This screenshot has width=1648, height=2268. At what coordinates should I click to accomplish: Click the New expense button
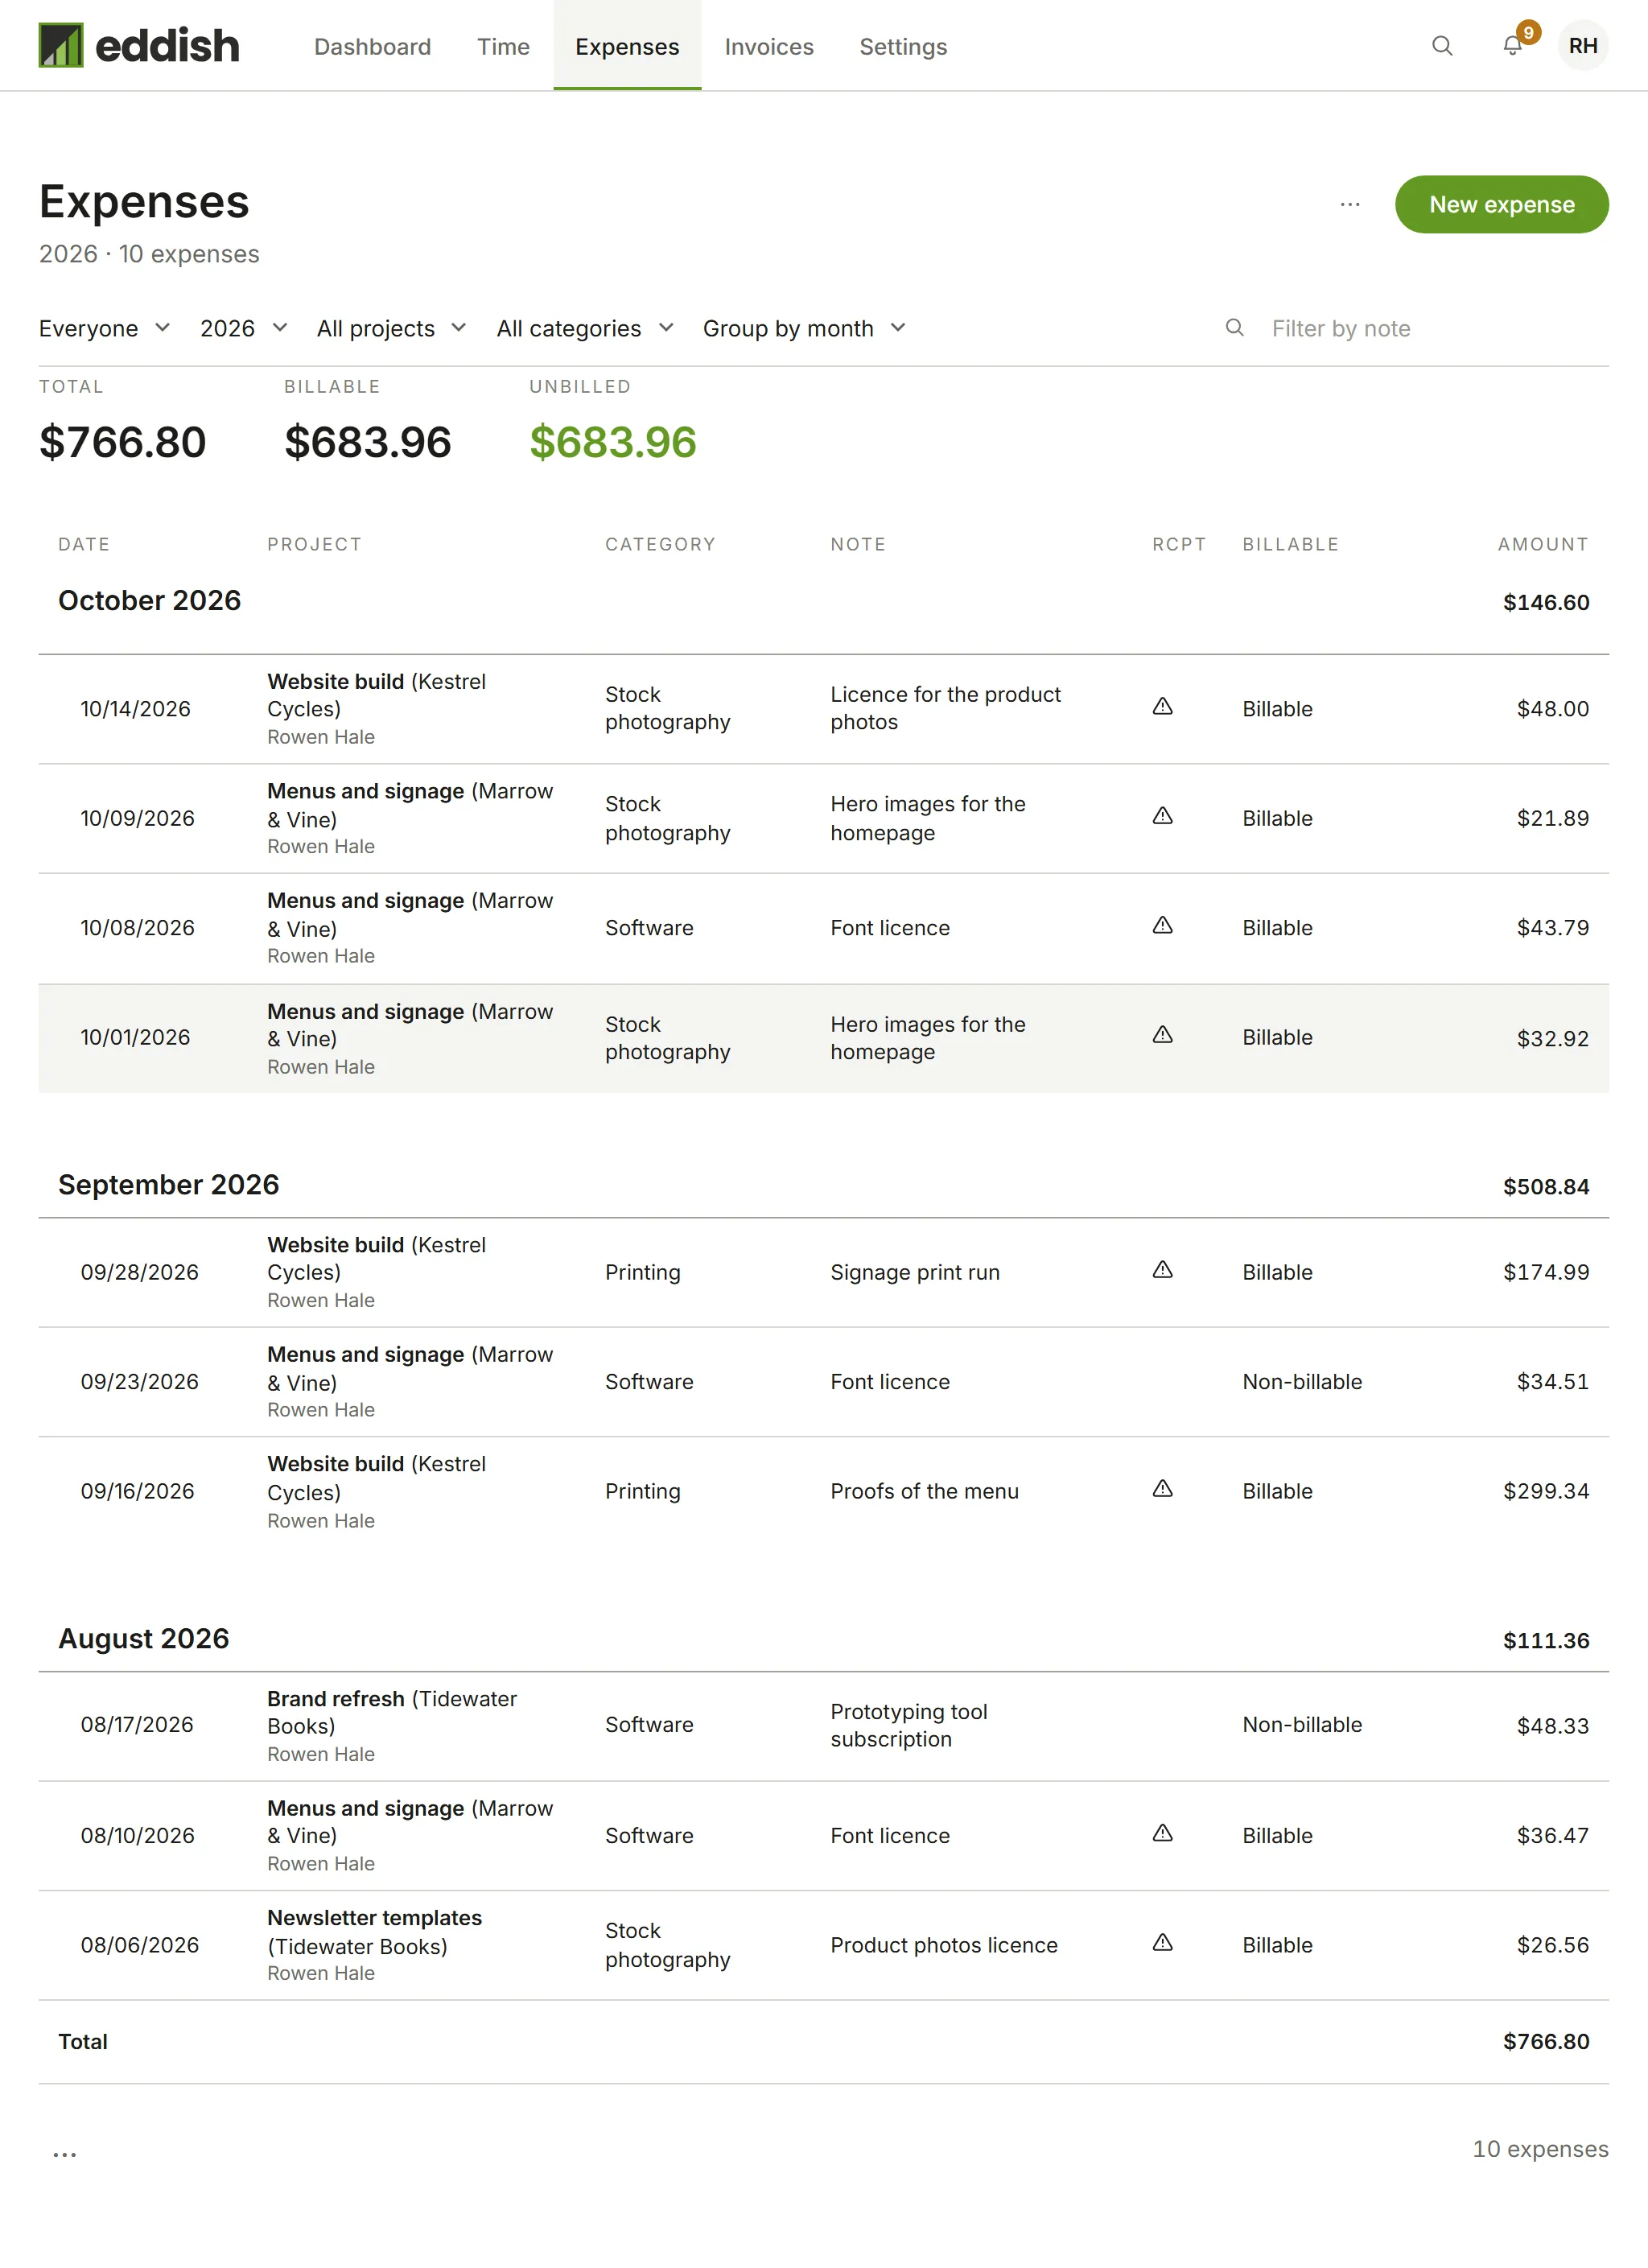point(1501,205)
